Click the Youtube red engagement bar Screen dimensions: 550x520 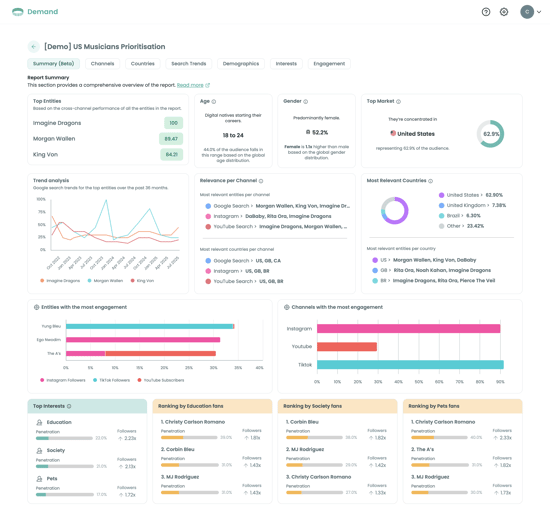coord(347,347)
